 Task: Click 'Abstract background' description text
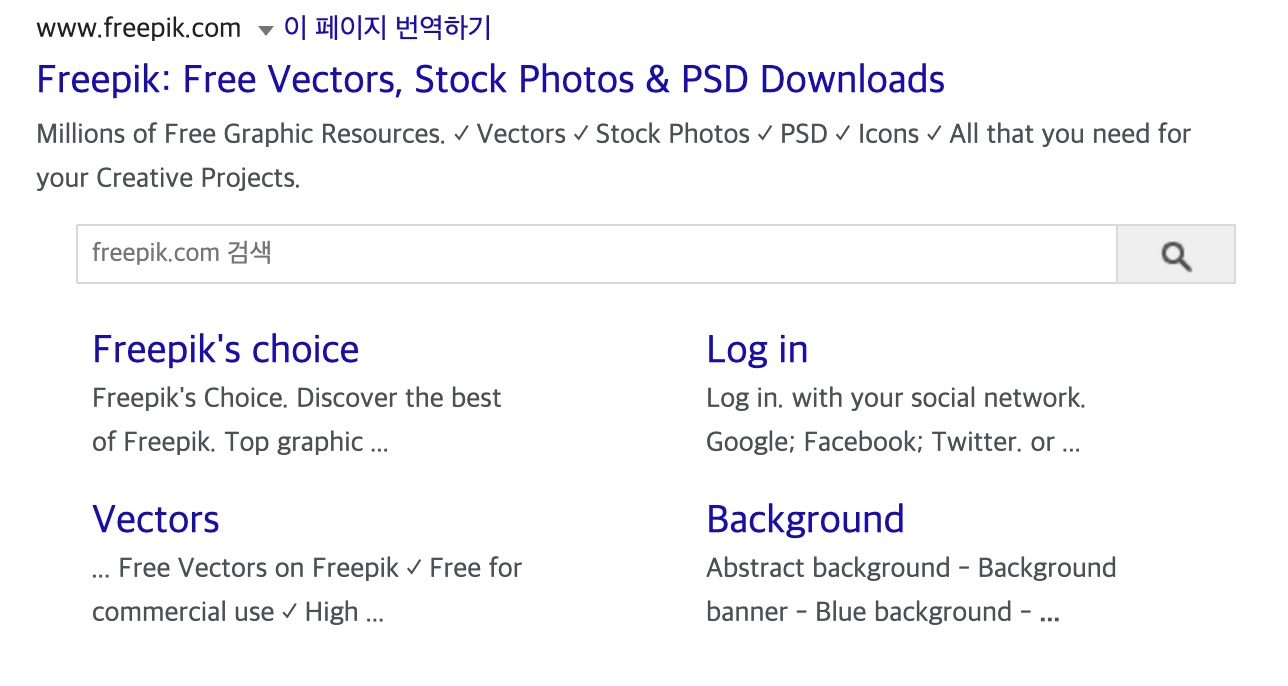827,568
